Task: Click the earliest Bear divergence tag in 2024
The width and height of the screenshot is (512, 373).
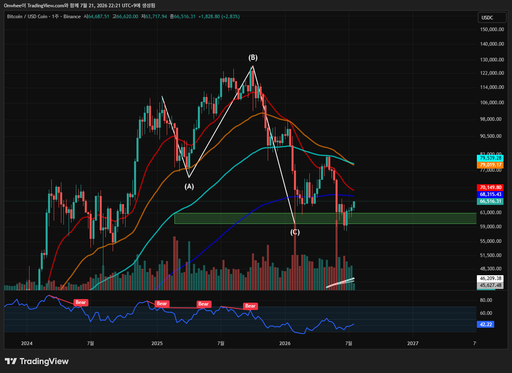Action: tap(81, 302)
